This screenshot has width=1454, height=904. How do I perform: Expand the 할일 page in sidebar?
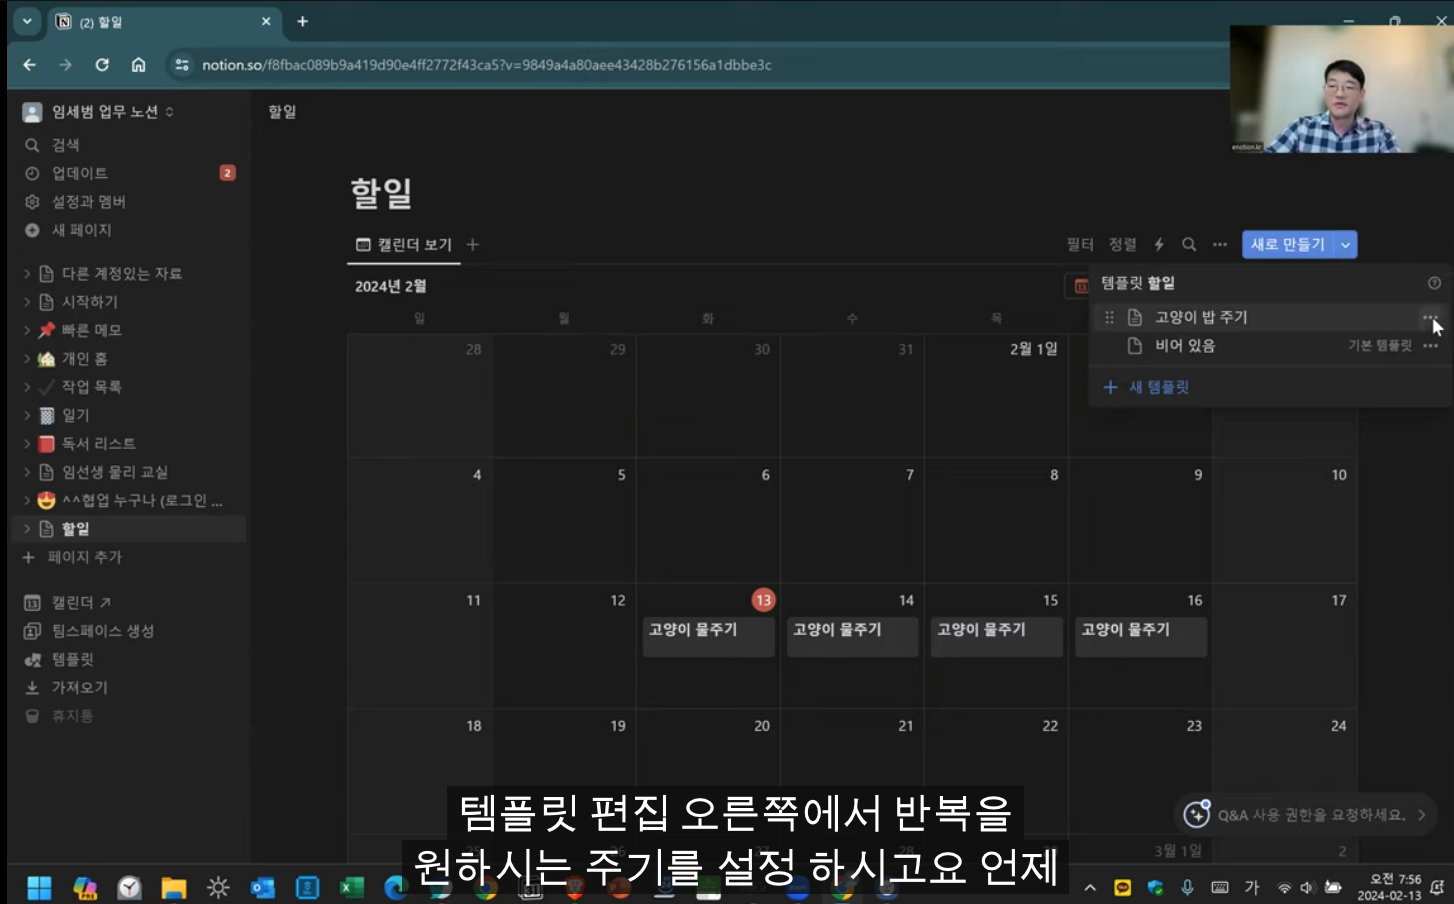tap(27, 529)
